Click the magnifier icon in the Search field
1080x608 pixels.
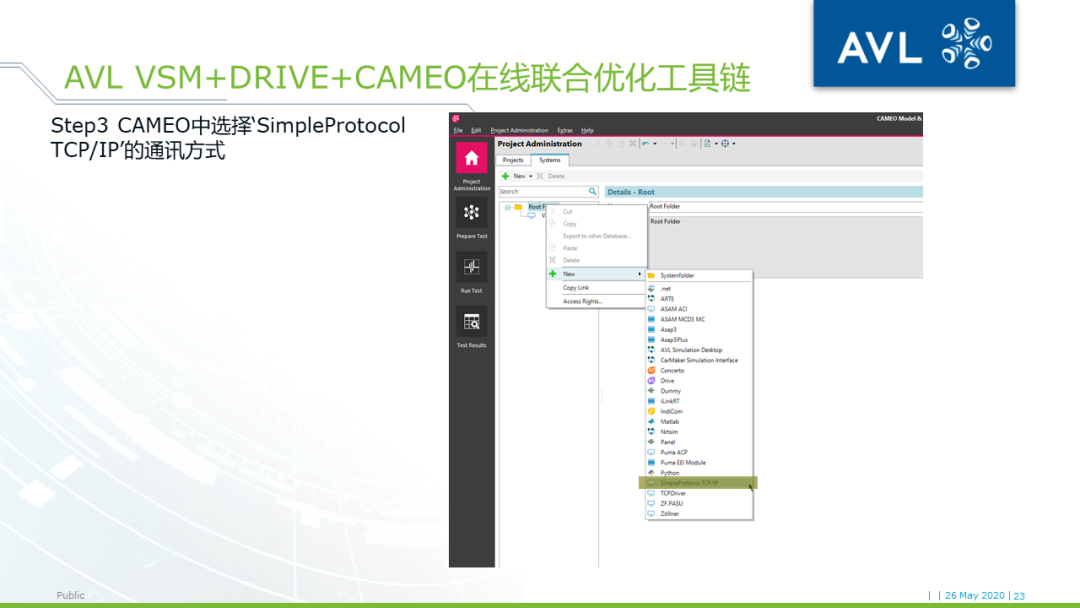tap(592, 192)
